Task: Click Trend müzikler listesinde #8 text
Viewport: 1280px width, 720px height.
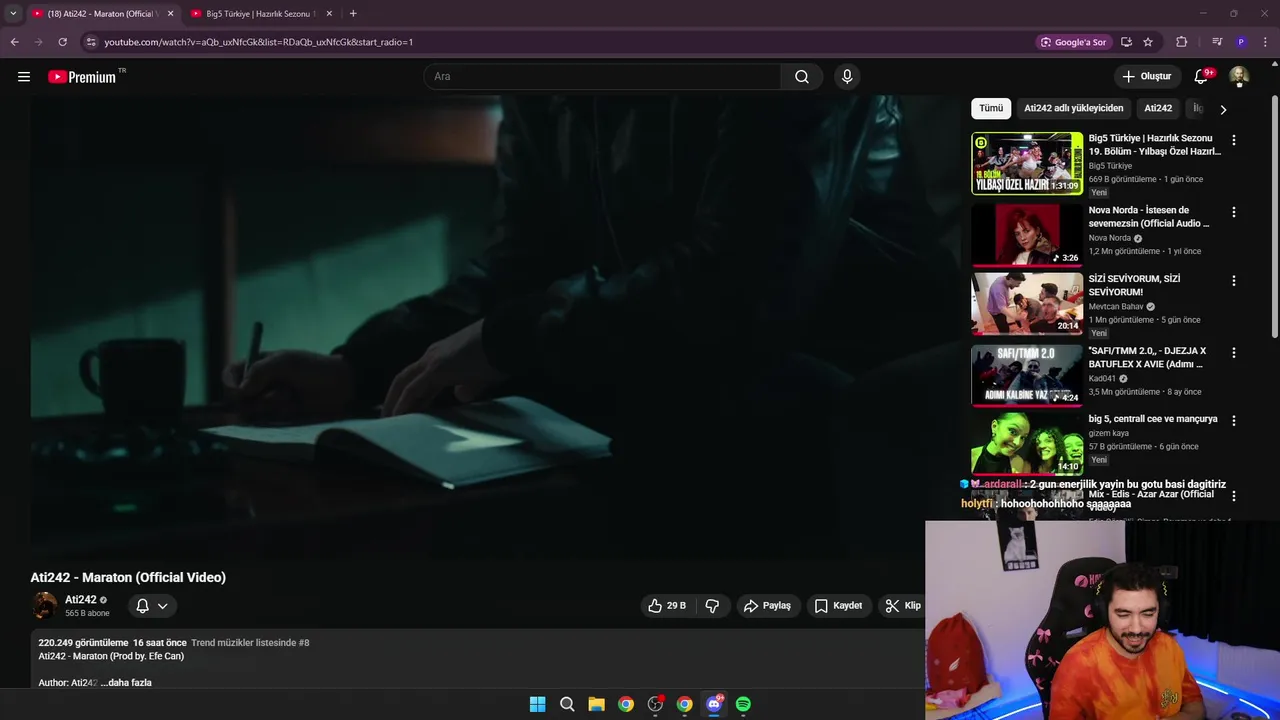Action: click(x=250, y=643)
